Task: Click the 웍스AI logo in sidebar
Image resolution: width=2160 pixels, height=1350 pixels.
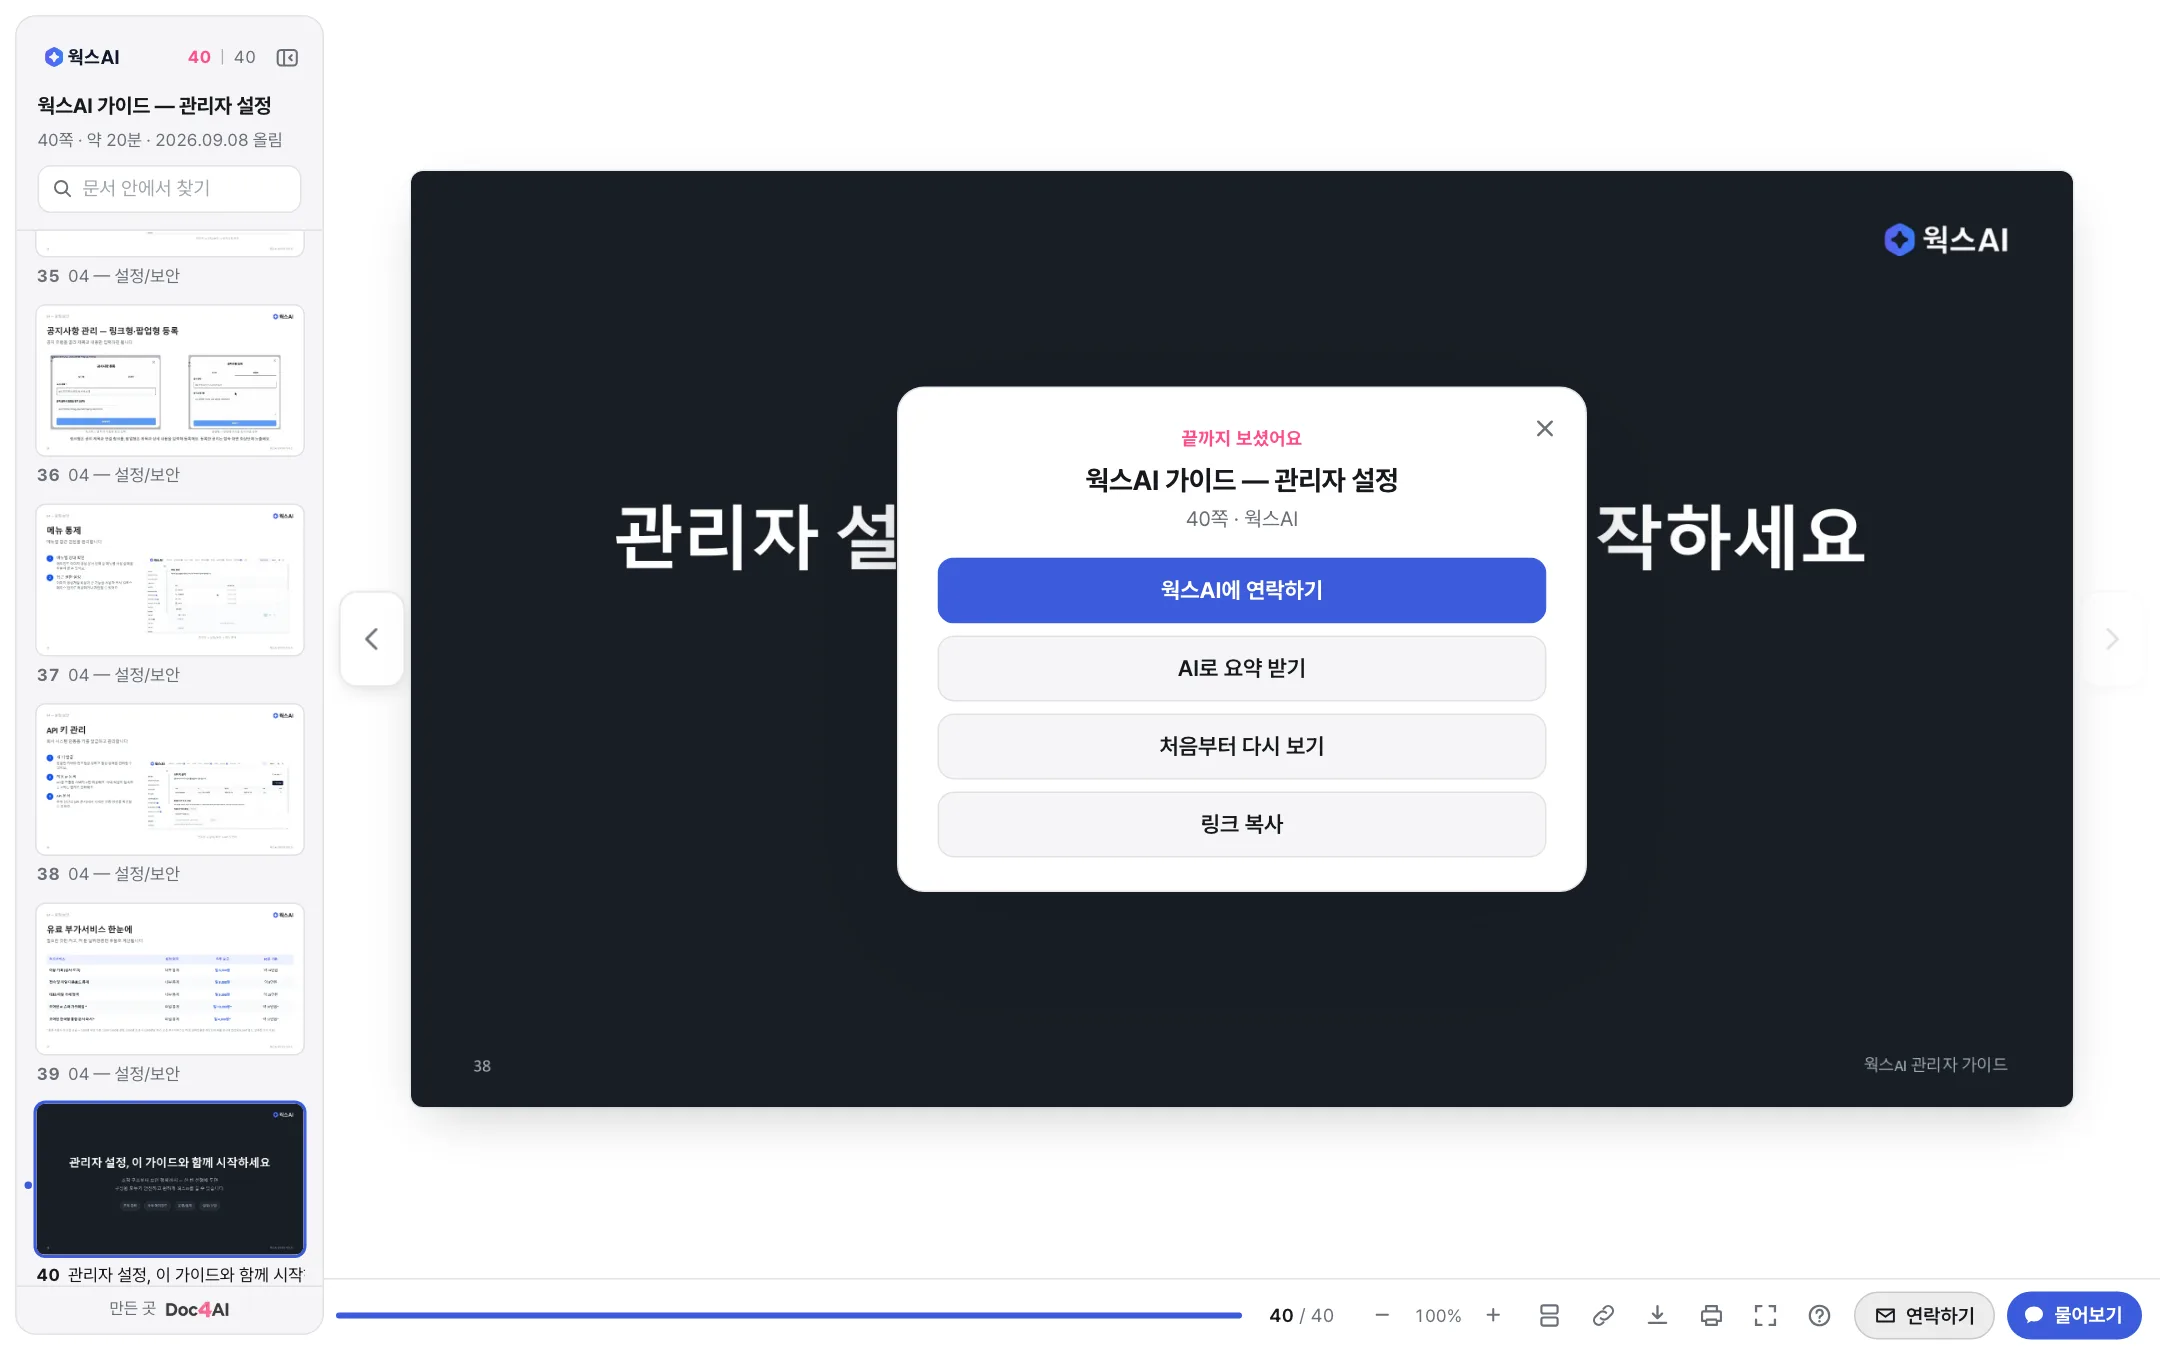Action: click(x=82, y=57)
